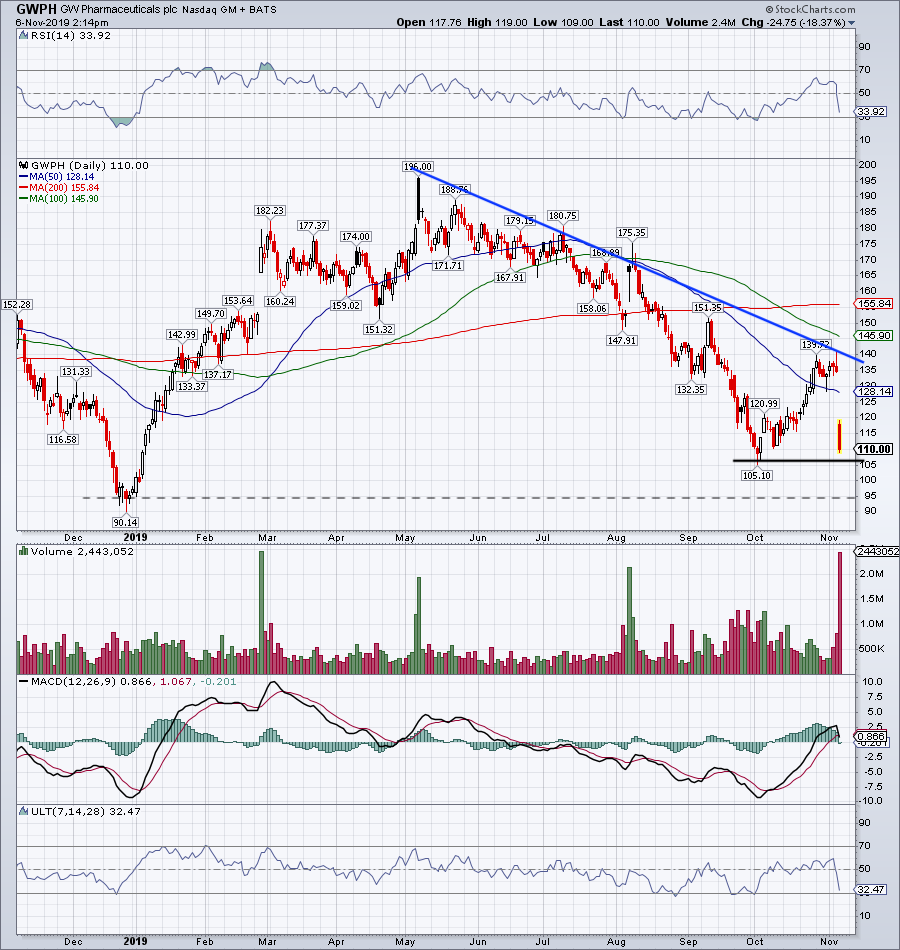Viewport: 900px width, 950px height.
Task: Click the bold 110.00 last price tag on right axis
Action: point(873,449)
